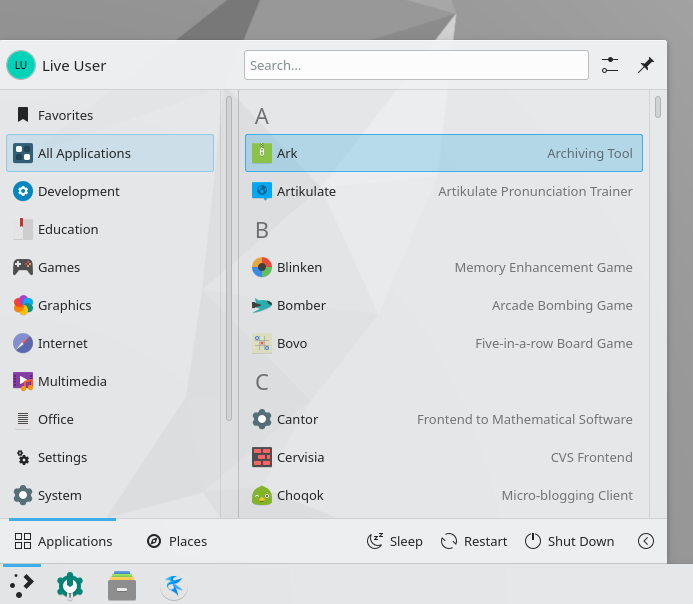Click the Live User name label
The width and height of the screenshot is (693, 604).
click(x=74, y=66)
